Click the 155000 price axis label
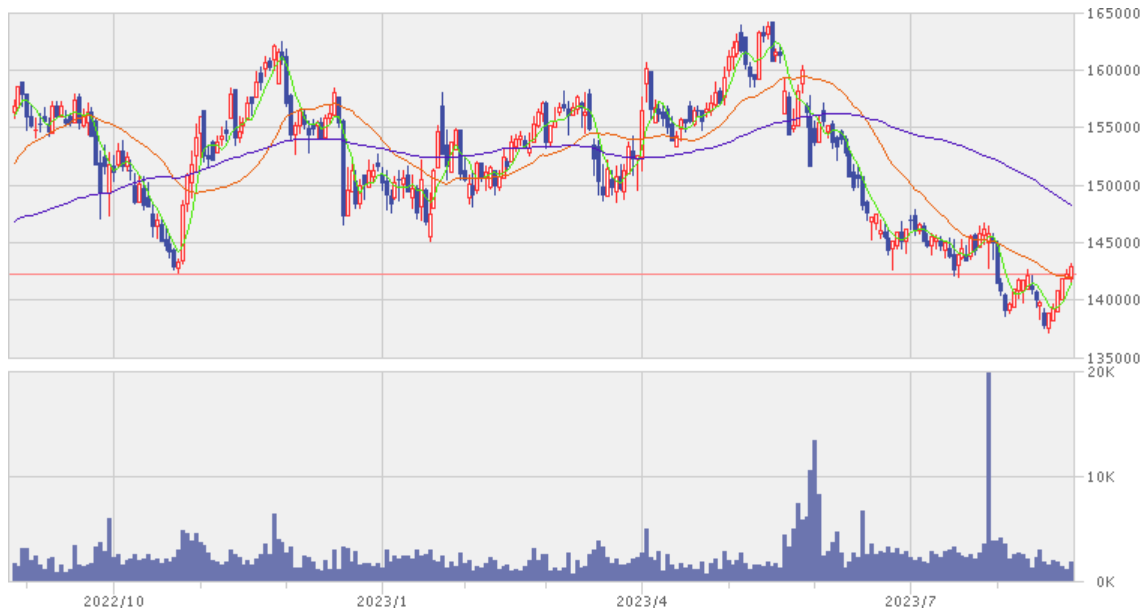This screenshot has height=614, width=1147. click(1114, 128)
